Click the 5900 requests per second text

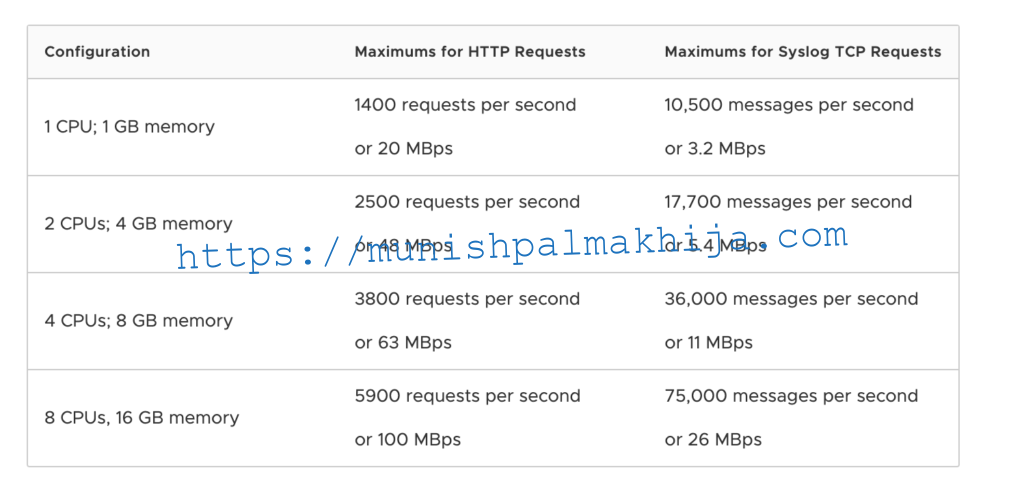coord(468,396)
